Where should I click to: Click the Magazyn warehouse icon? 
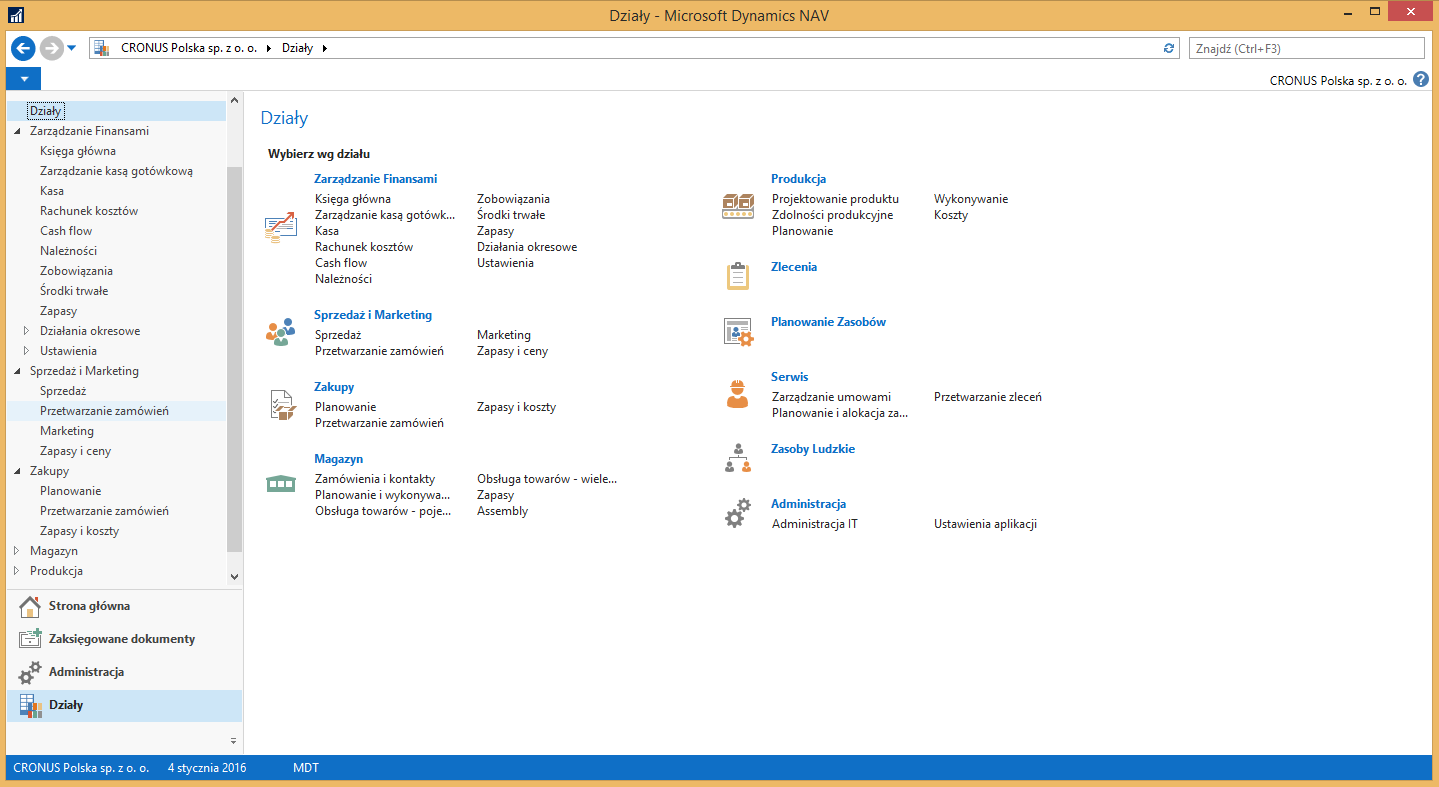point(281,484)
